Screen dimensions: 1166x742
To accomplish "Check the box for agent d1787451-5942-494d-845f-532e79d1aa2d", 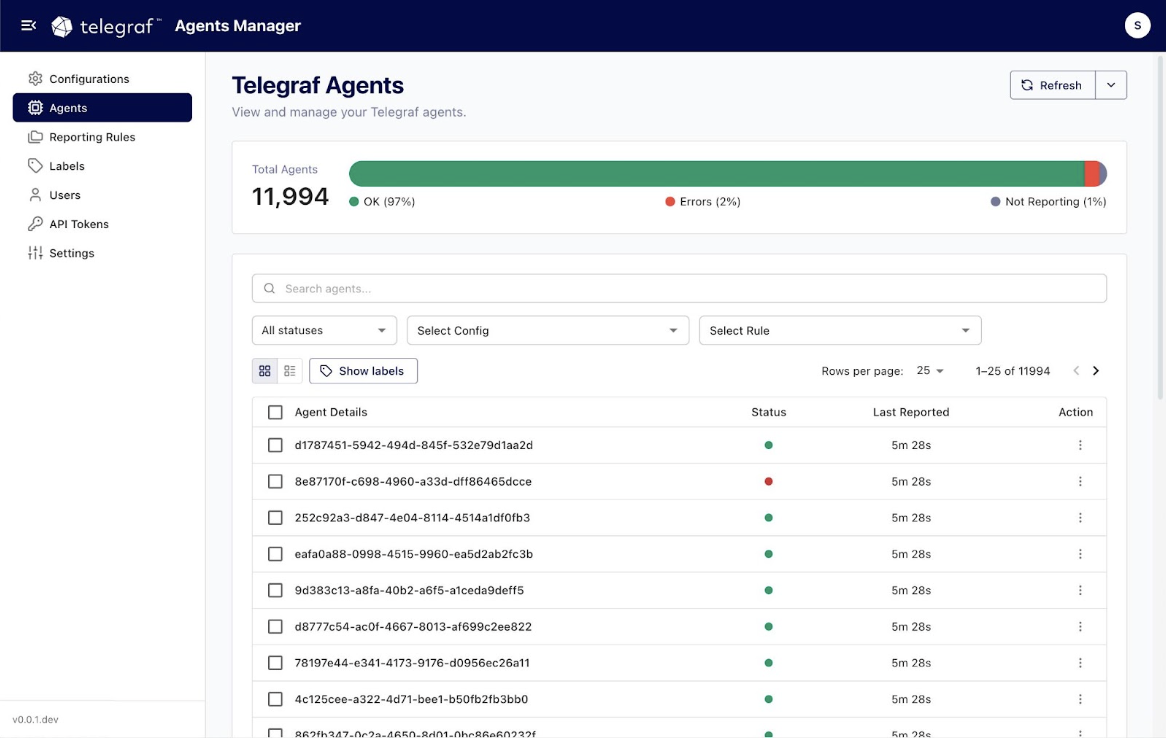I will coord(275,445).
